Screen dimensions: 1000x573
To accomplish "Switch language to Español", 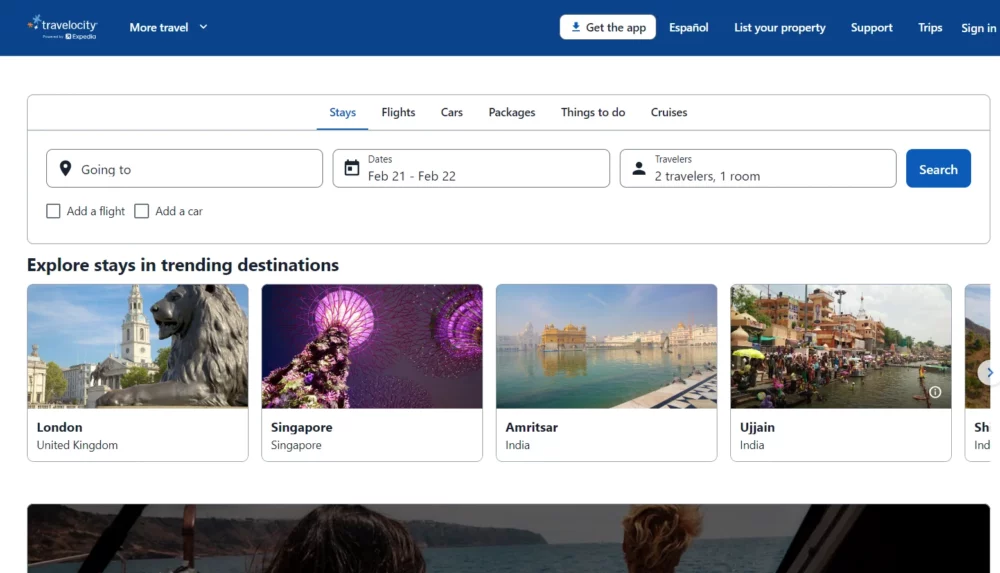I will pos(688,27).
